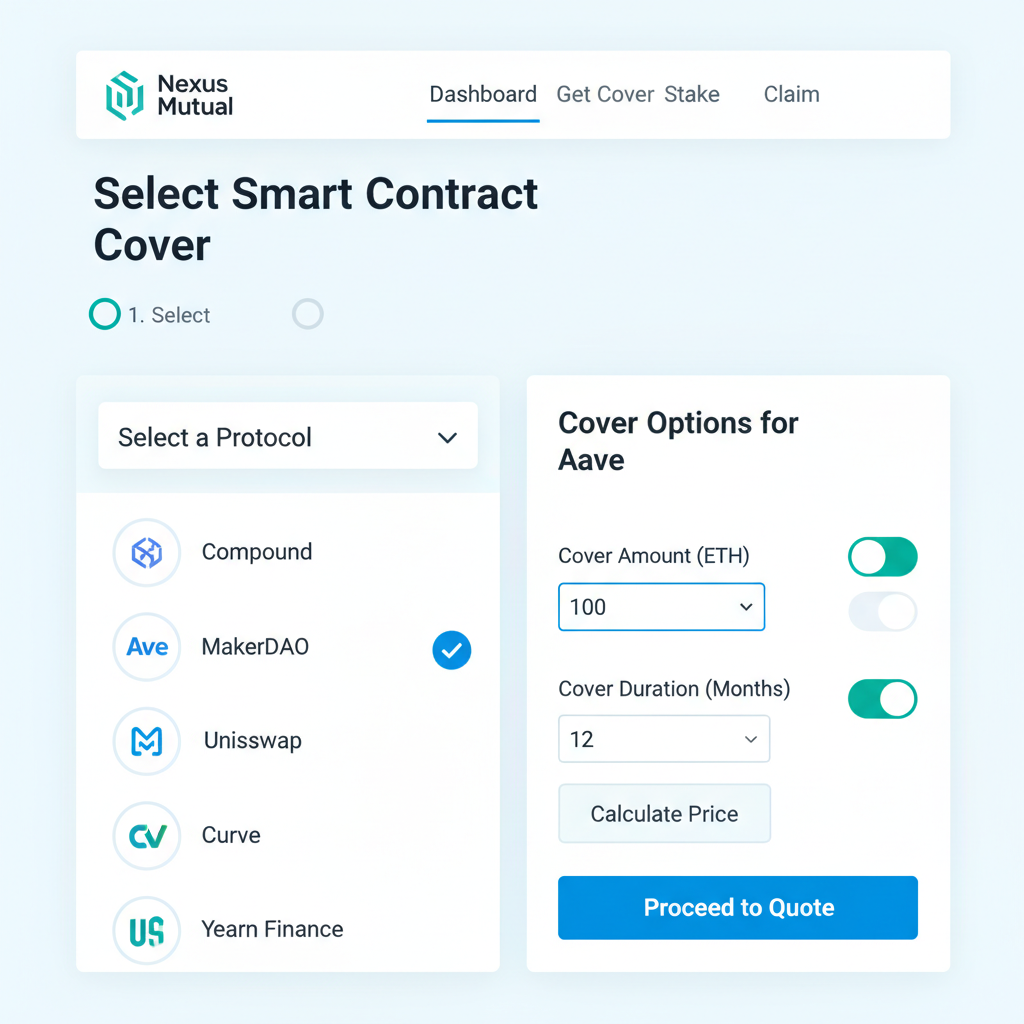Click the second unfilled progress step circle
The width and height of the screenshot is (1024, 1024).
307,314
